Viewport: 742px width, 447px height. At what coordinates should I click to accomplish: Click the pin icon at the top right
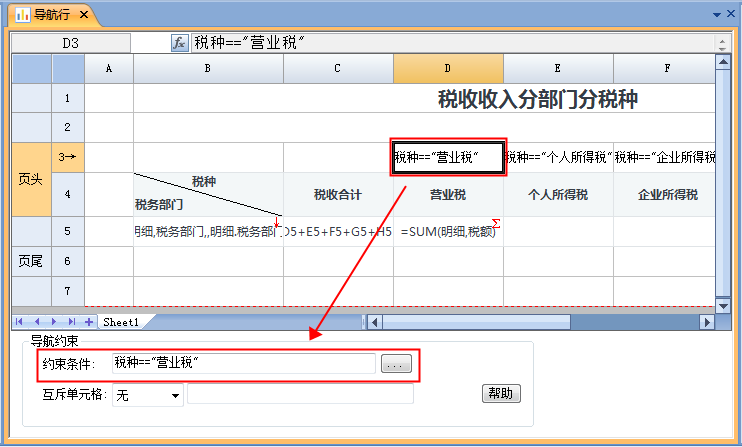pos(730,15)
